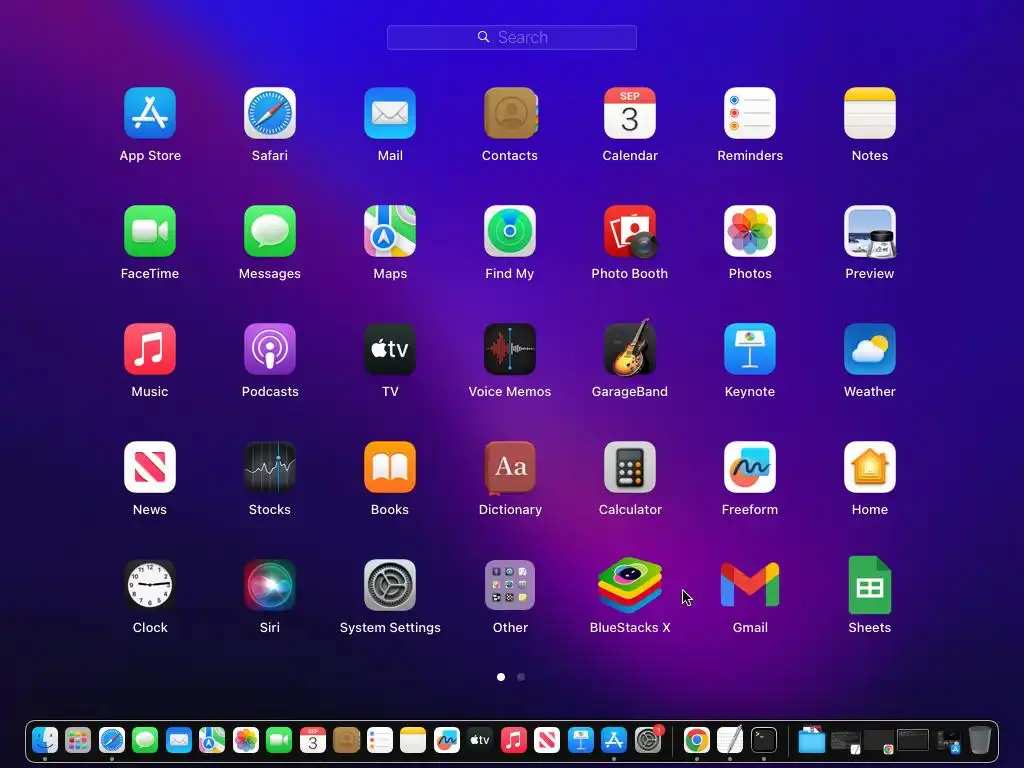Open TextEdit from the Dock

pos(730,741)
